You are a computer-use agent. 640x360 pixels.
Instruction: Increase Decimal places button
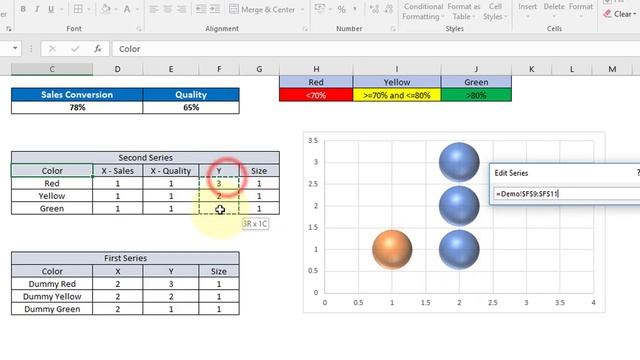[374, 9]
